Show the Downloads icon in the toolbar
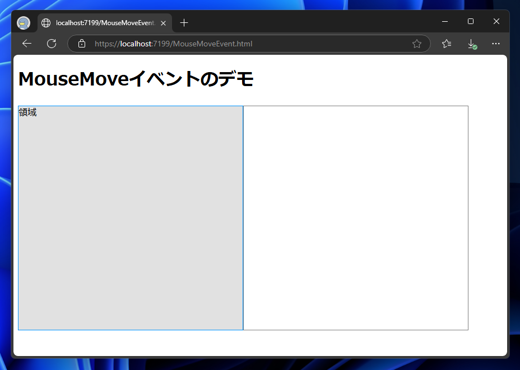 click(472, 44)
